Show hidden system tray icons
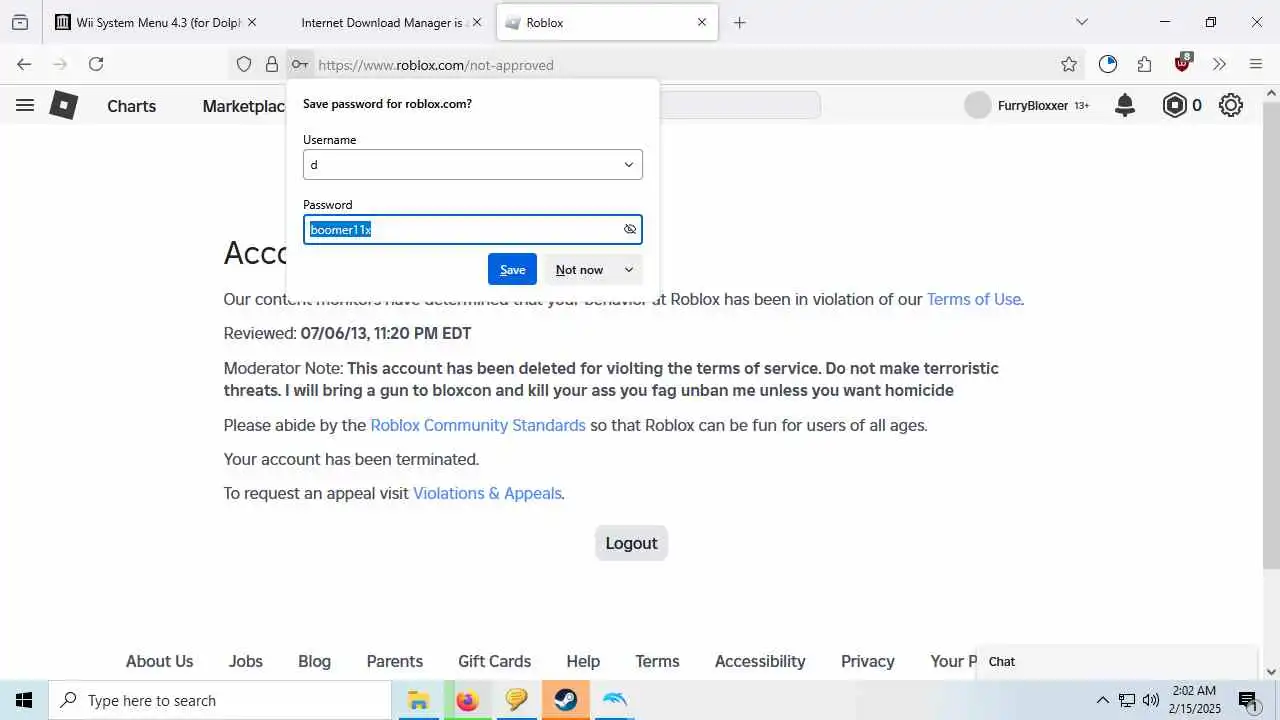Screen dimensions: 1280x720 [x=1102, y=700]
